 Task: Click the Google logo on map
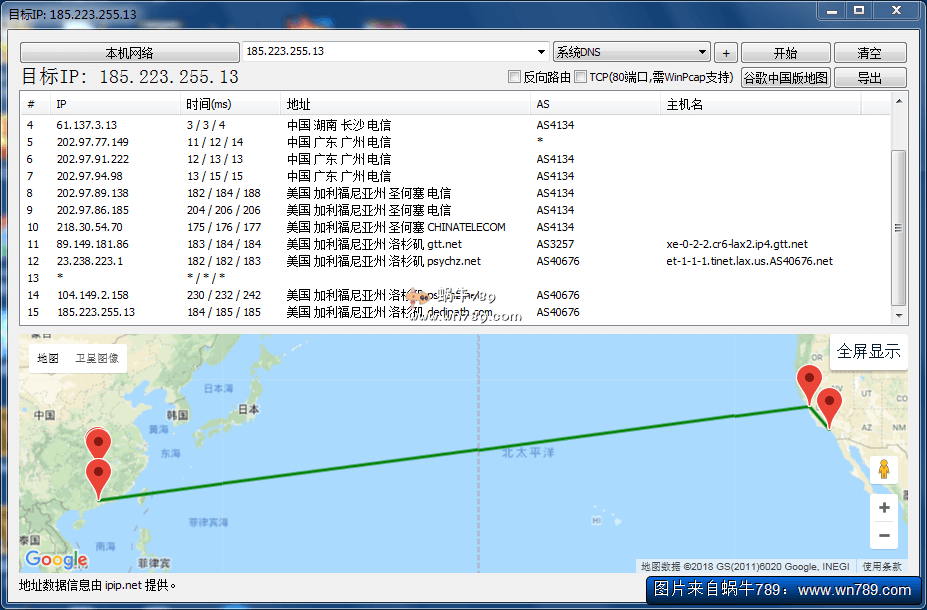click(x=56, y=560)
